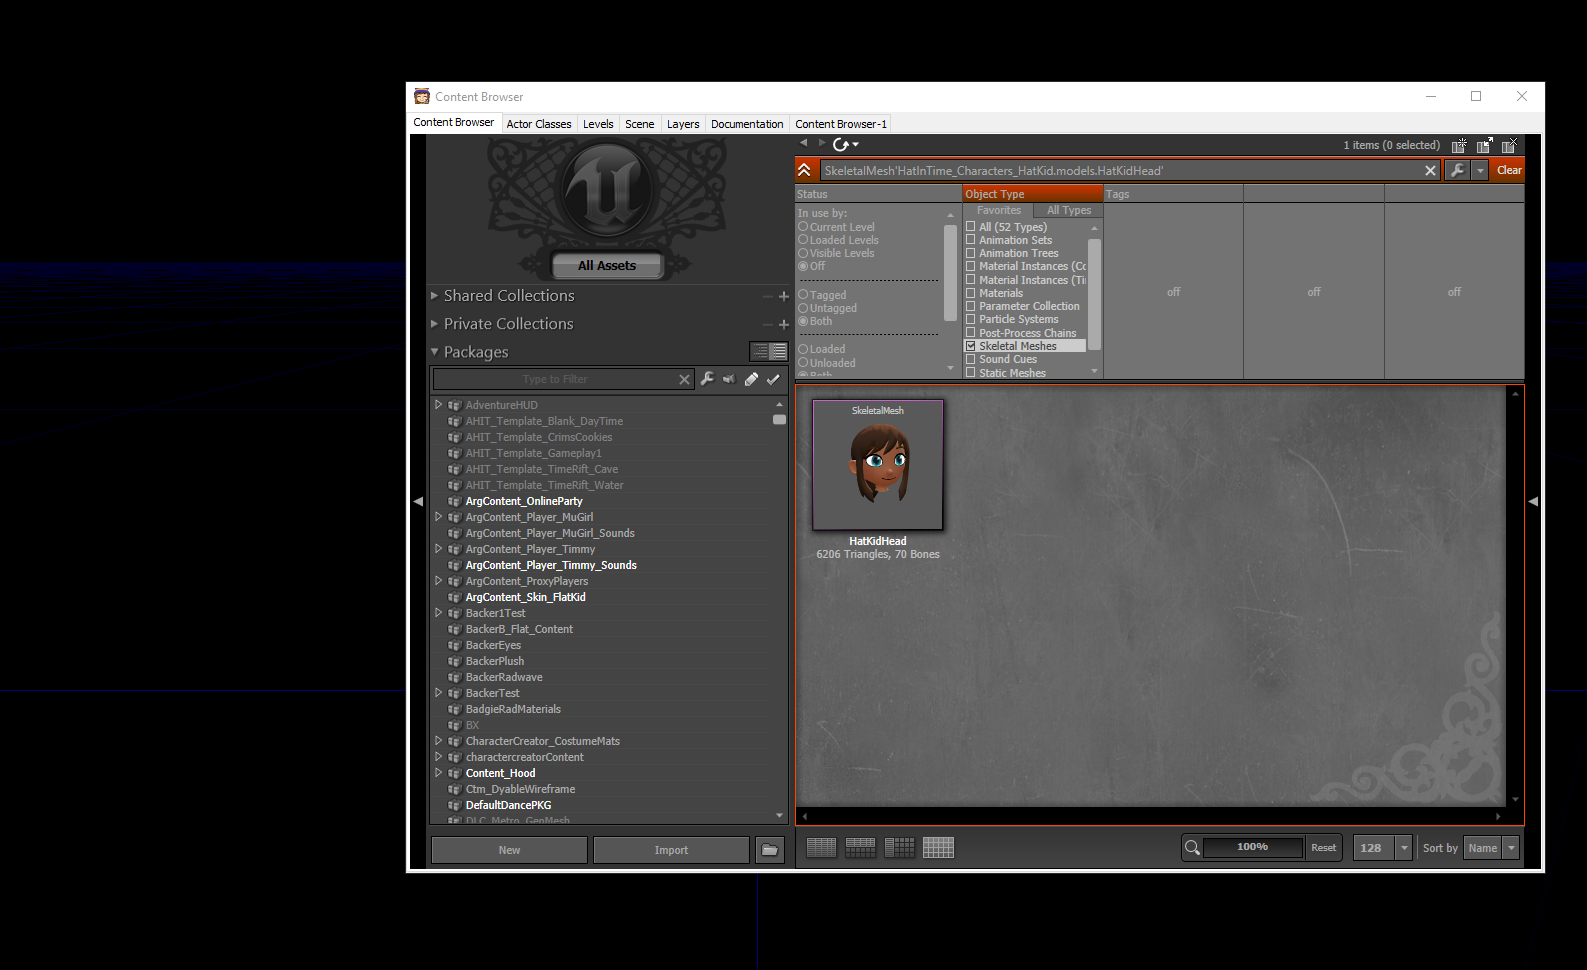Click the megaphone icon in package toolbar

click(729, 379)
